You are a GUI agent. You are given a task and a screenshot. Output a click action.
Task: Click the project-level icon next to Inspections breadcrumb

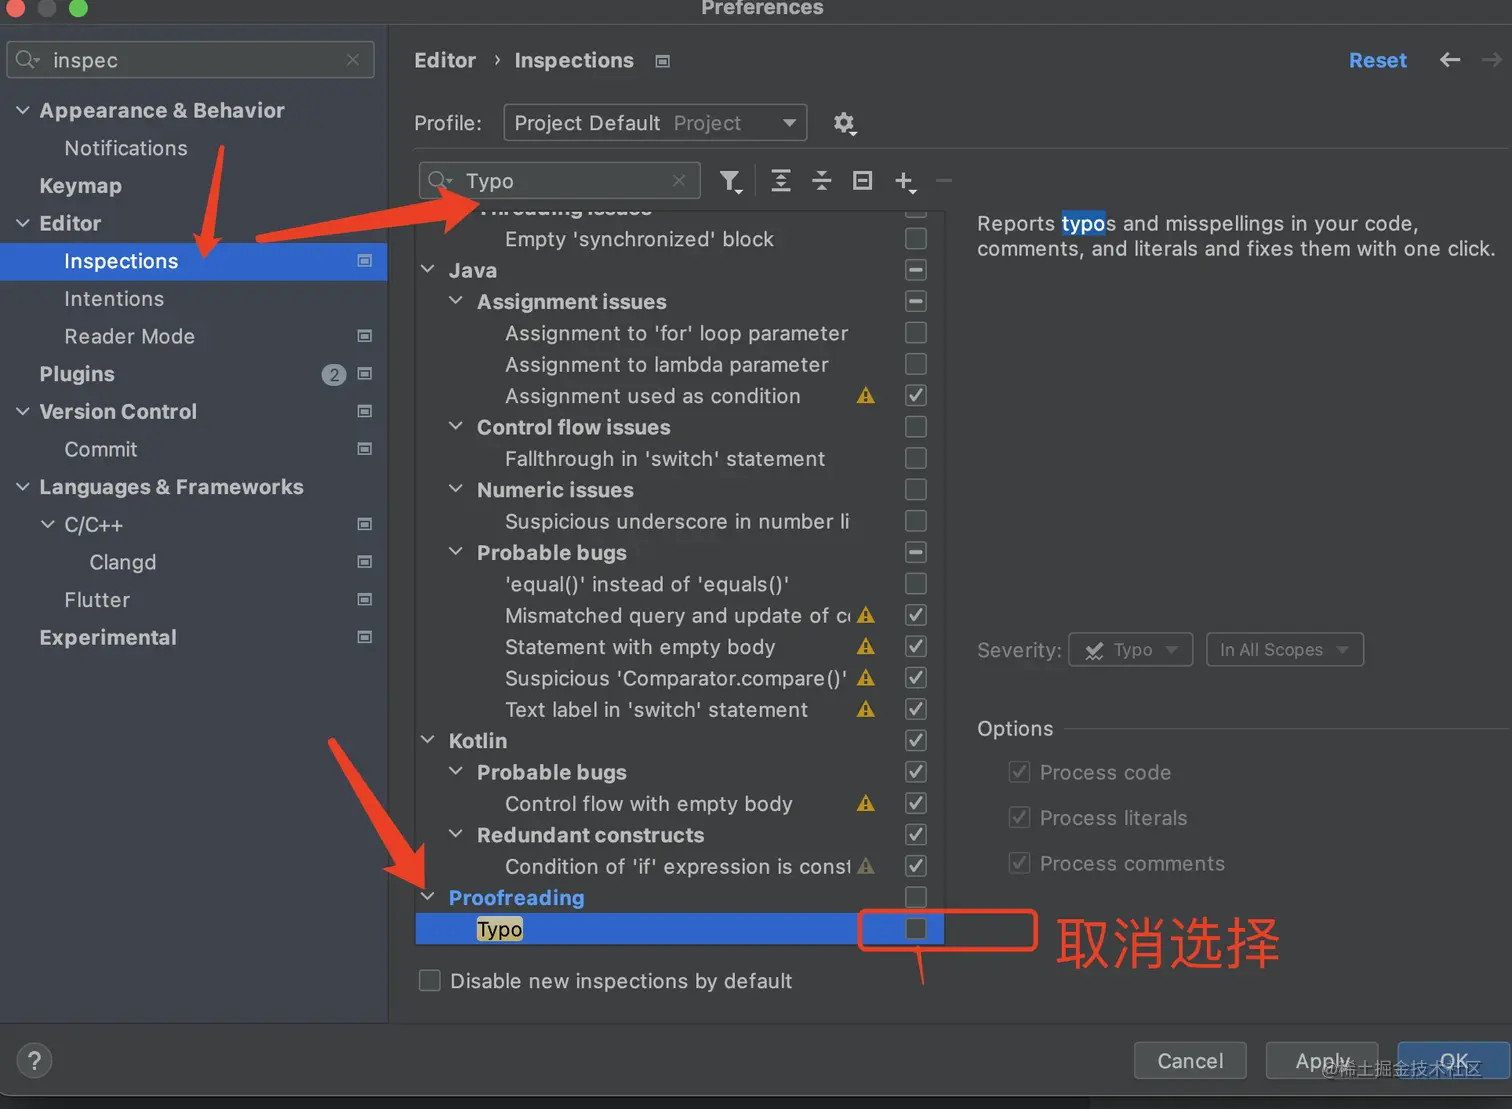click(662, 61)
